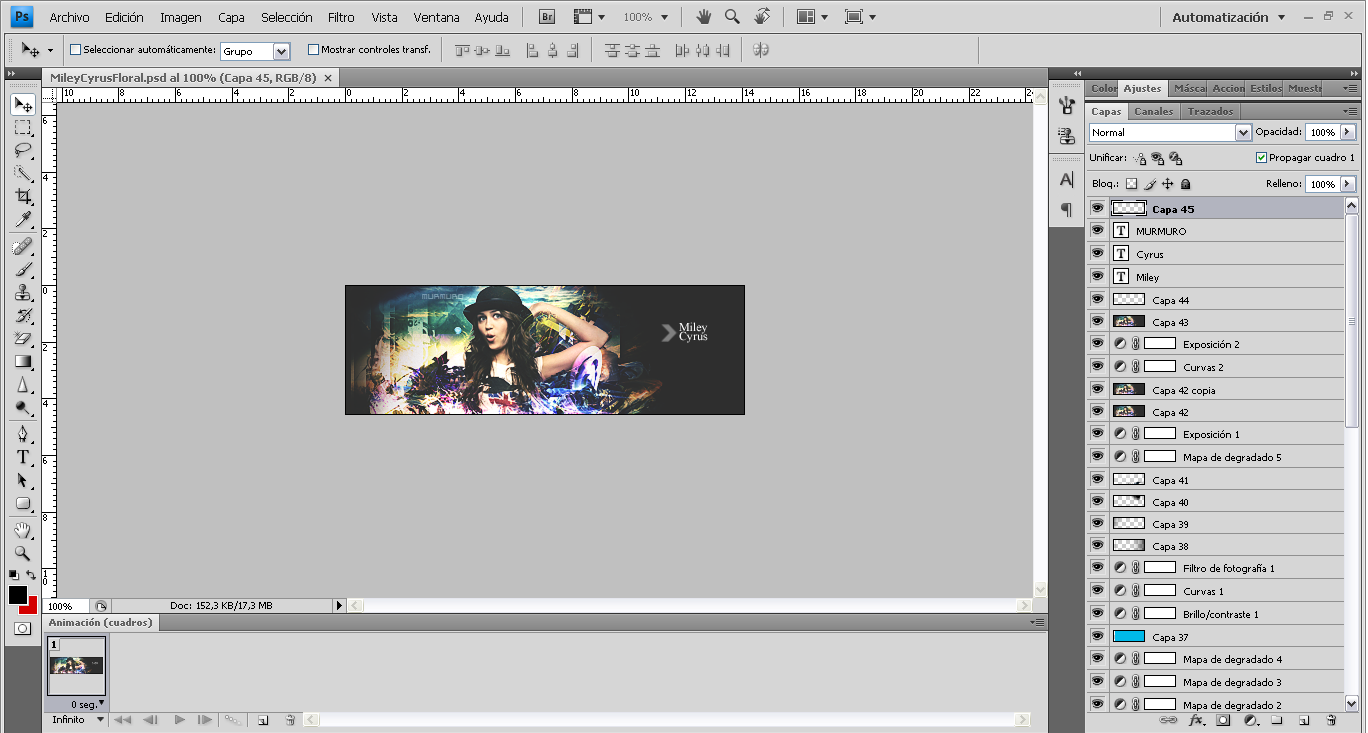This screenshot has height=733, width=1368.
Task: Switch to the Canales tab
Action: click(1154, 111)
